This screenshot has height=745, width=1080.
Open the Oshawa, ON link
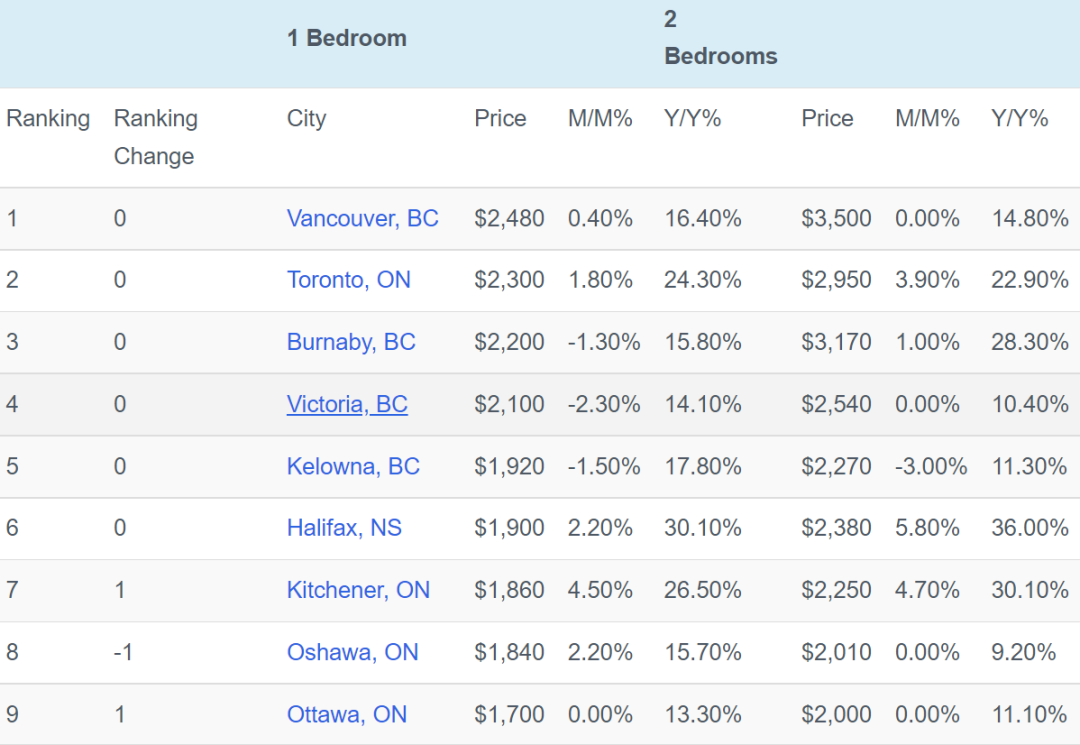(352, 652)
